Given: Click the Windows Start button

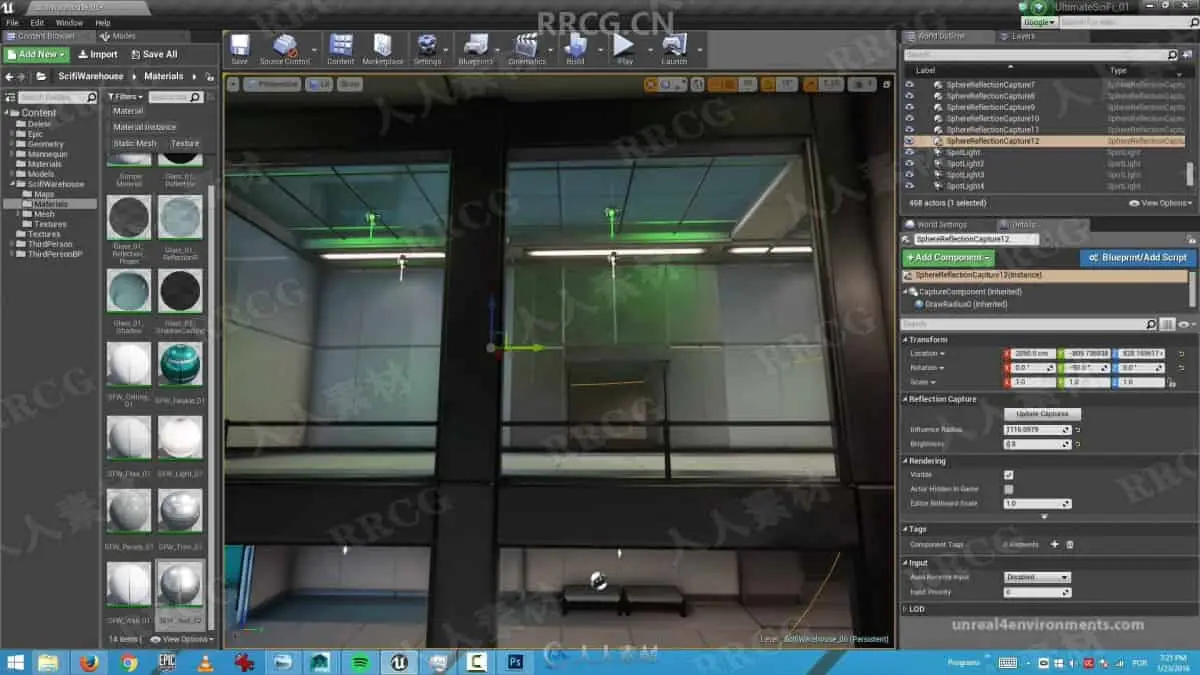Looking at the screenshot, I should coord(14,662).
